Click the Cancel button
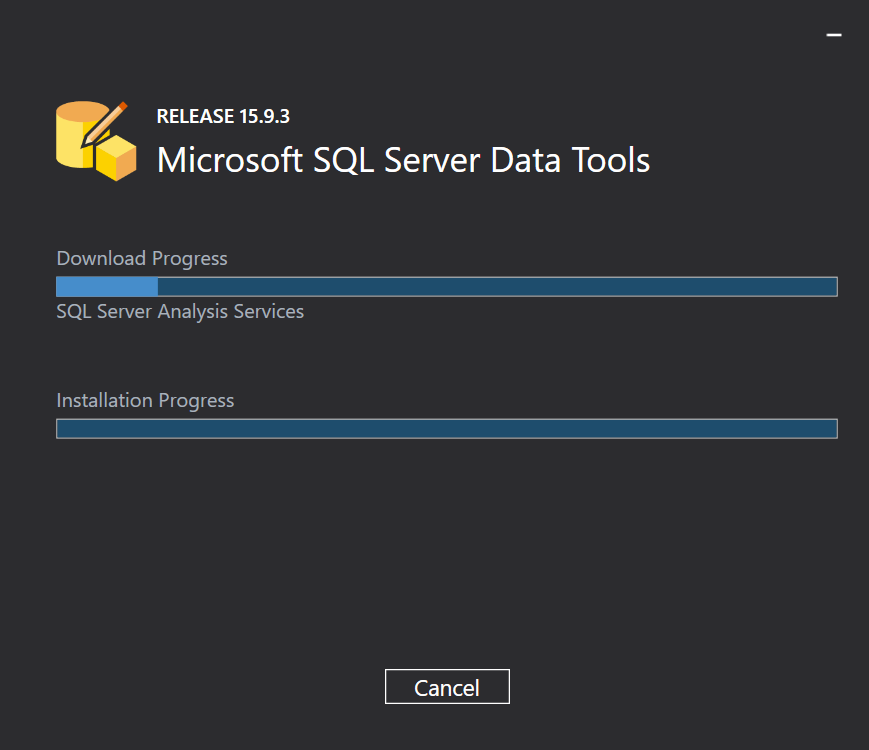 pos(447,687)
